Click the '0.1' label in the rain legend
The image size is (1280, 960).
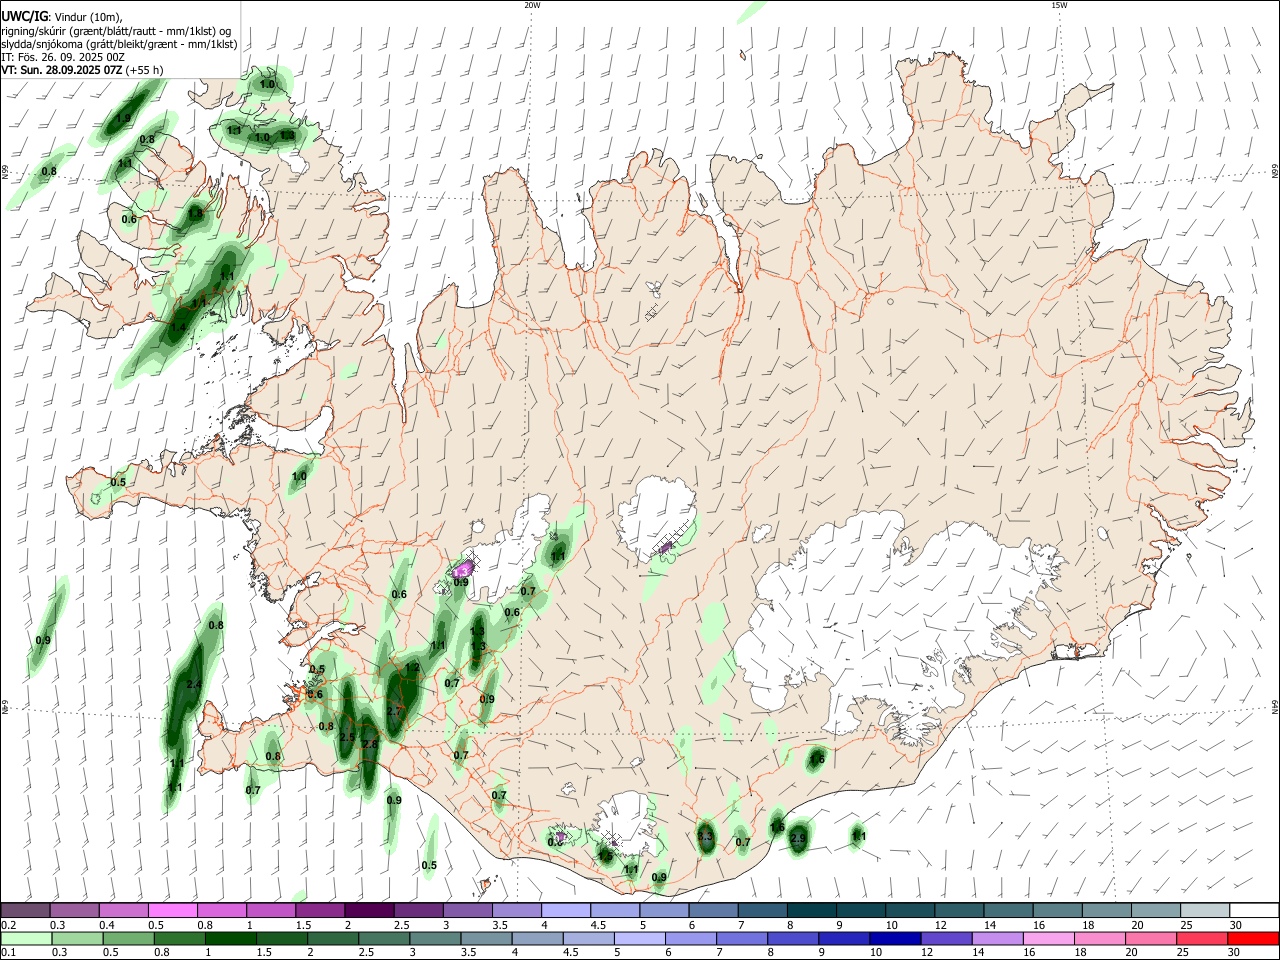[x=8, y=953]
